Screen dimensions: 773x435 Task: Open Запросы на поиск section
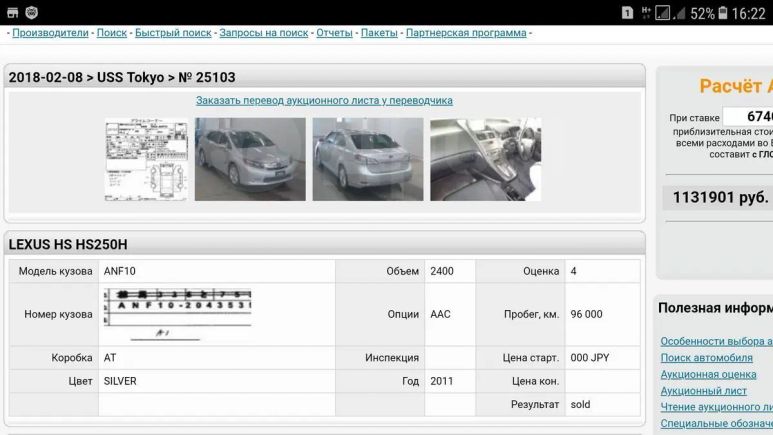(x=263, y=33)
